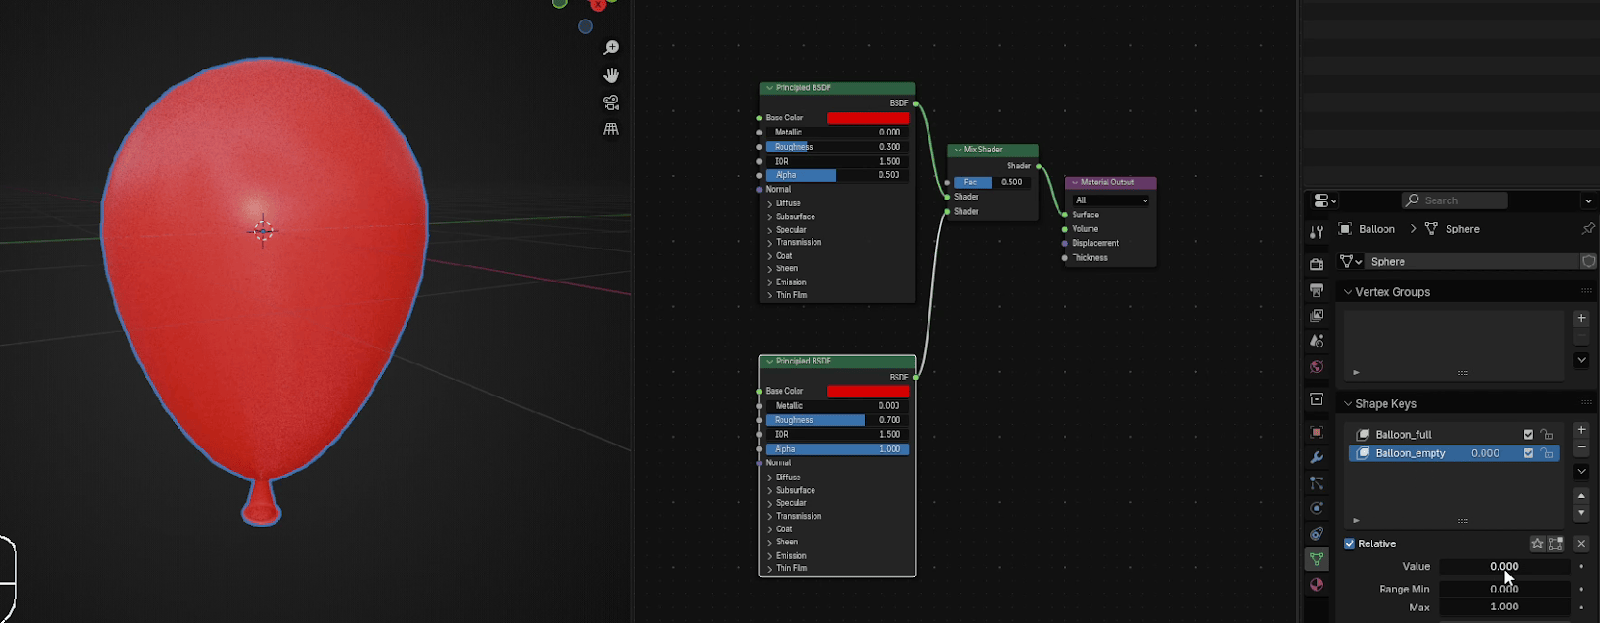1600x623 pixels.
Task: Add a new shape key with plus button
Action: tap(1581, 430)
